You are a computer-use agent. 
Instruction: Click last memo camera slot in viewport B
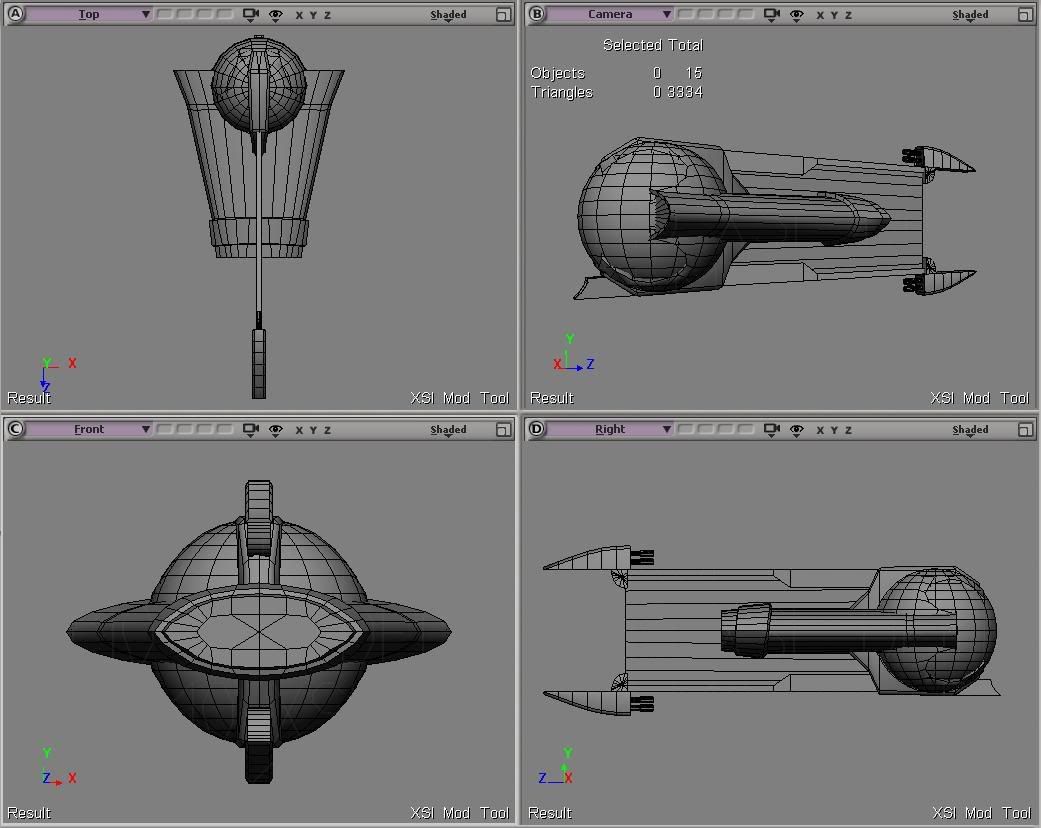pos(746,14)
